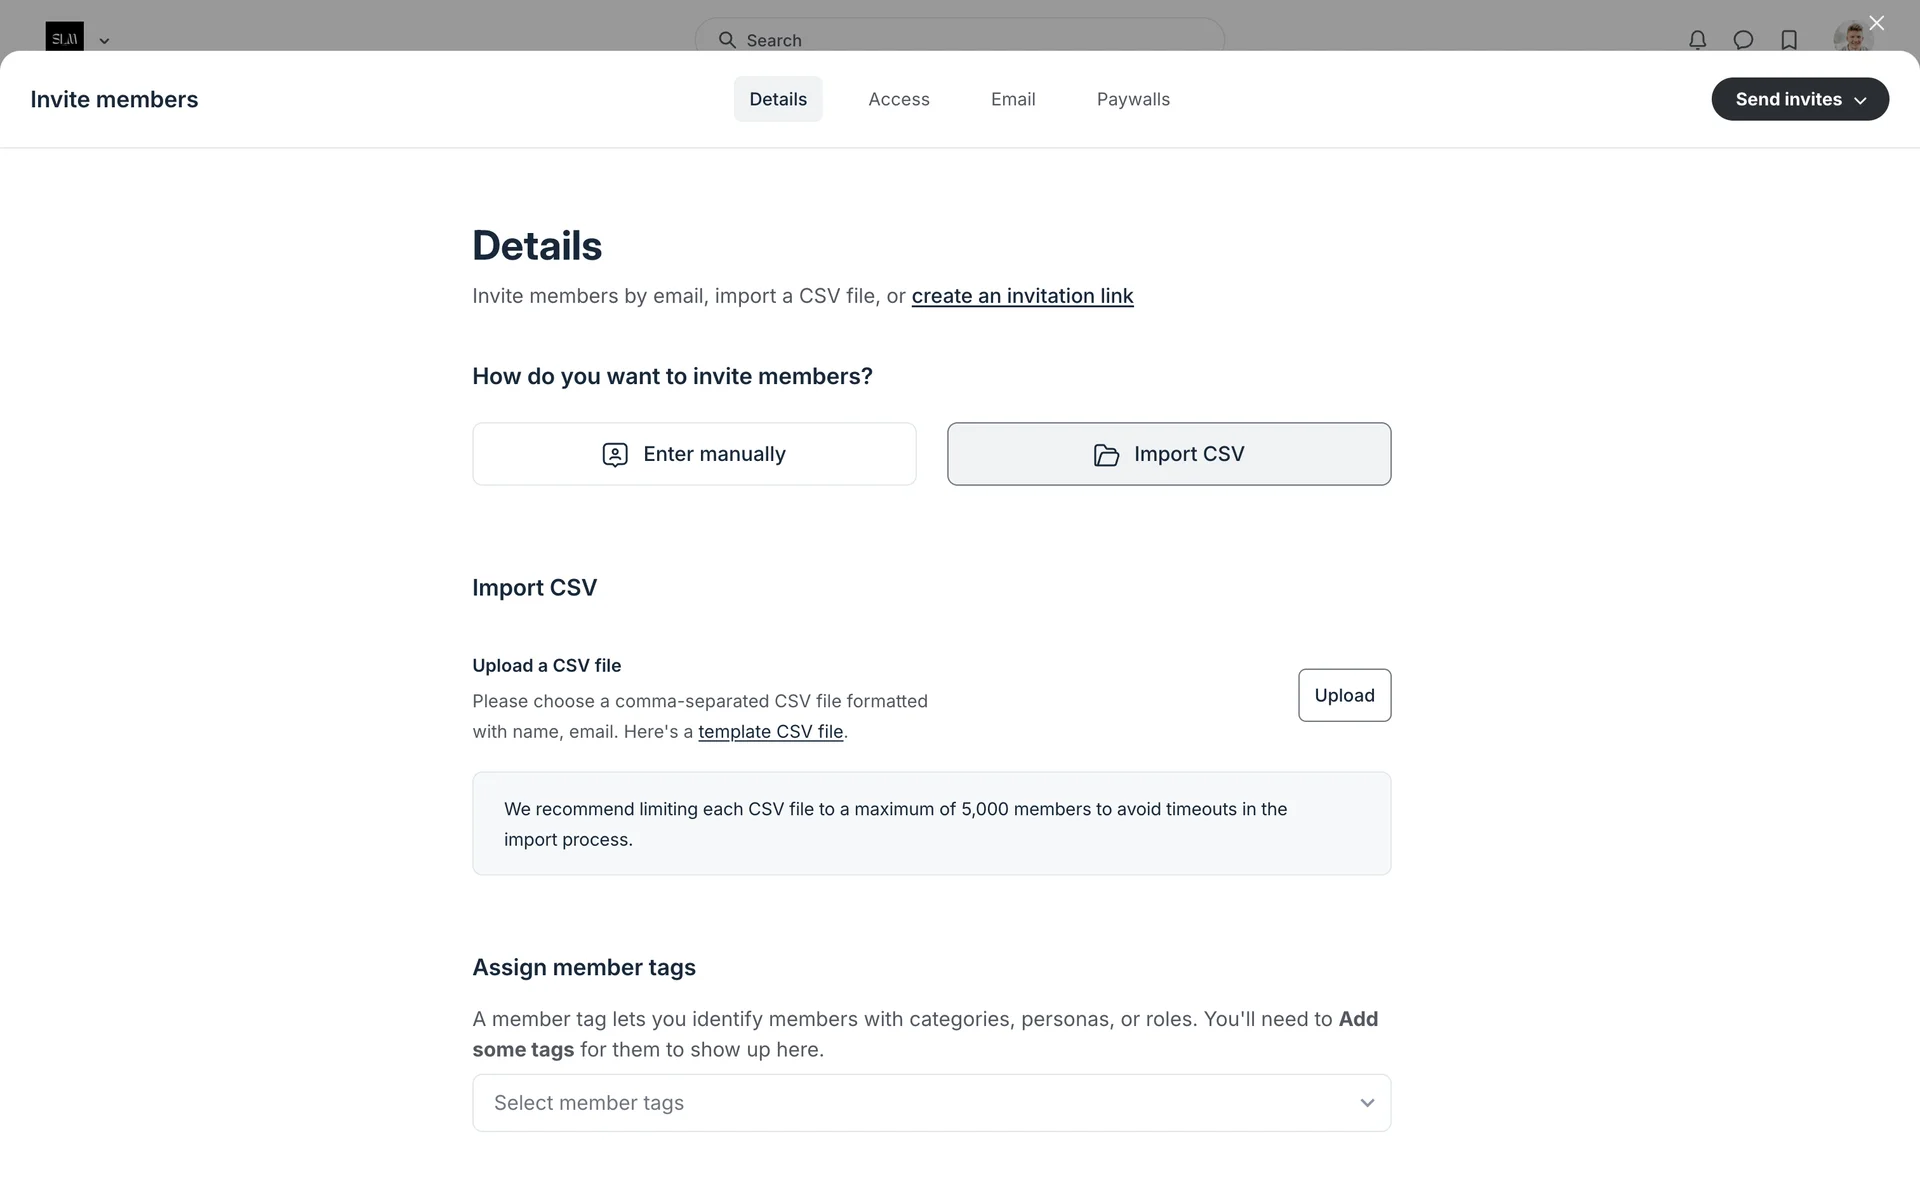Select the Enter manually option
Viewport: 1920px width, 1200px height.
694,454
